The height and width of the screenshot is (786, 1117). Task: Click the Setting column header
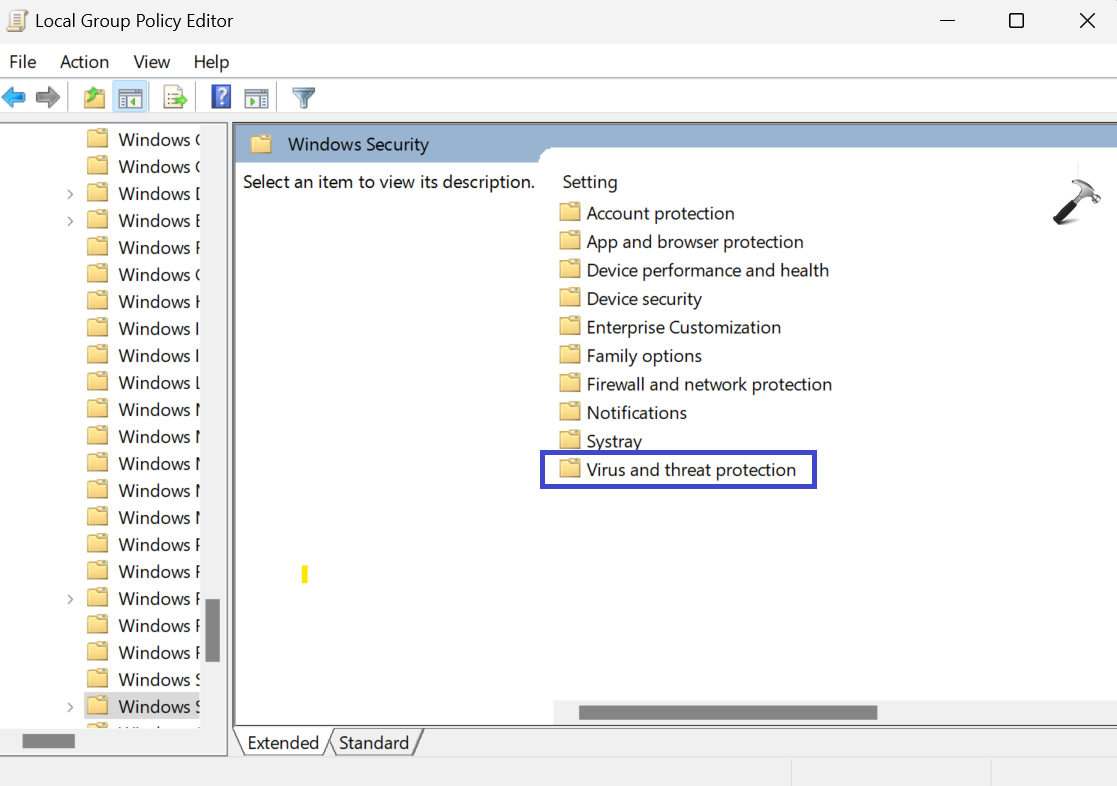click(x=590, y=182)
